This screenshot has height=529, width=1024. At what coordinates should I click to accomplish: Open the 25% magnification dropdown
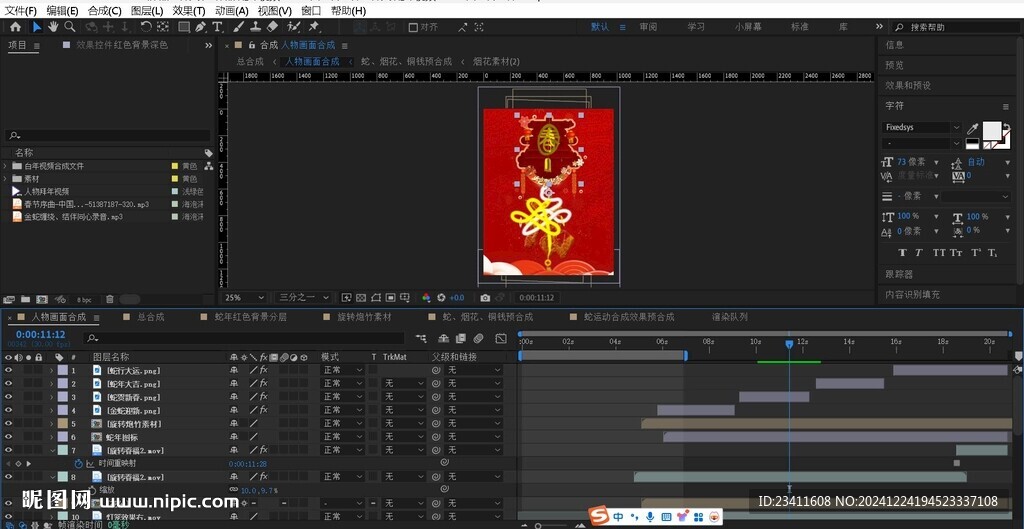[x=245, y=298]
